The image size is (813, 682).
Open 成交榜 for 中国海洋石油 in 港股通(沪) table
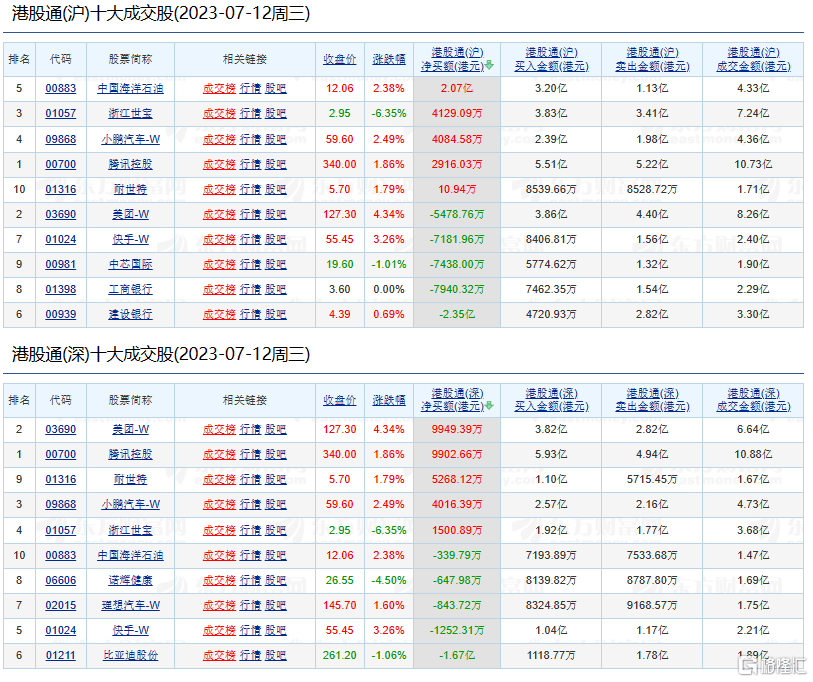click(x=219, y=88)
